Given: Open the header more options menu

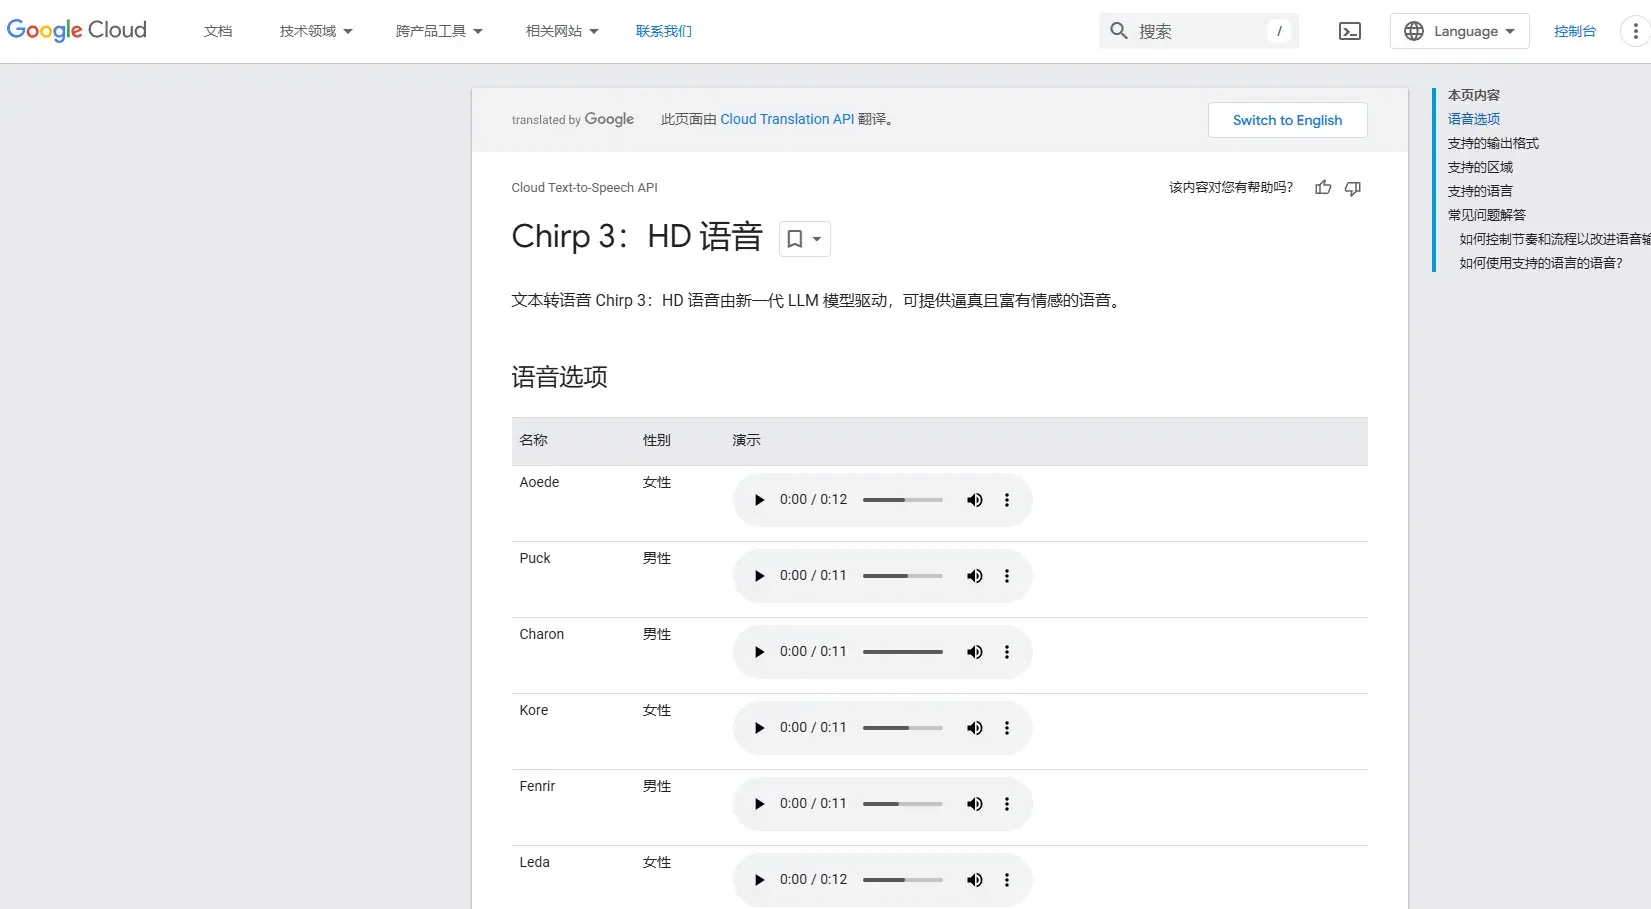Looking at the screenshot, I should pyautogui.click(x=1635, y=31).
